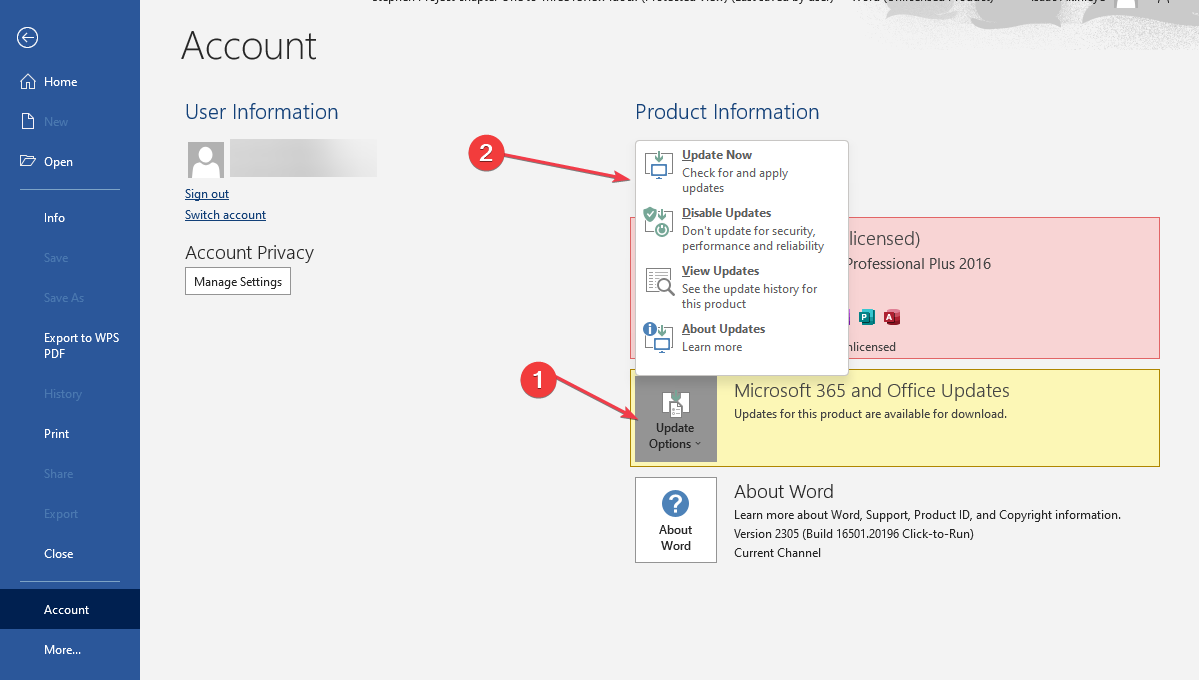Select Export to WPS PDF
This screenshot has height=680, width=1199.
[81, 345]
